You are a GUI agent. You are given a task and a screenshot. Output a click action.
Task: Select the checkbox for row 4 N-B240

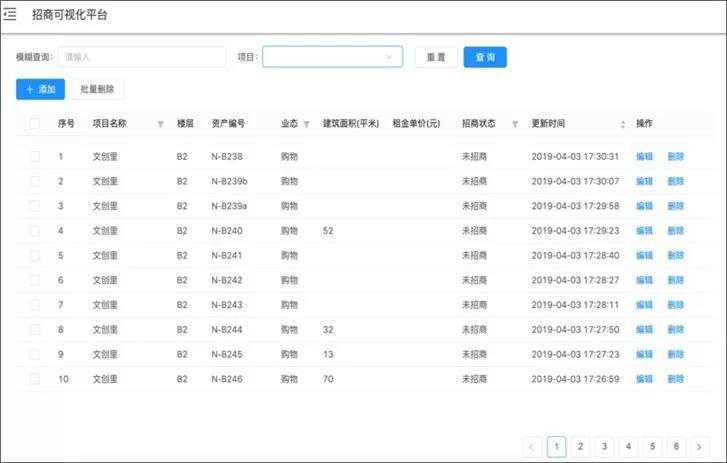(x=35, y=231)
